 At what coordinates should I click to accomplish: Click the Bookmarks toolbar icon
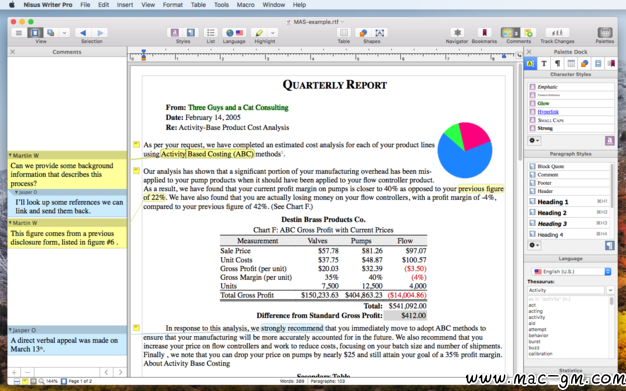[x=484, y=33]
